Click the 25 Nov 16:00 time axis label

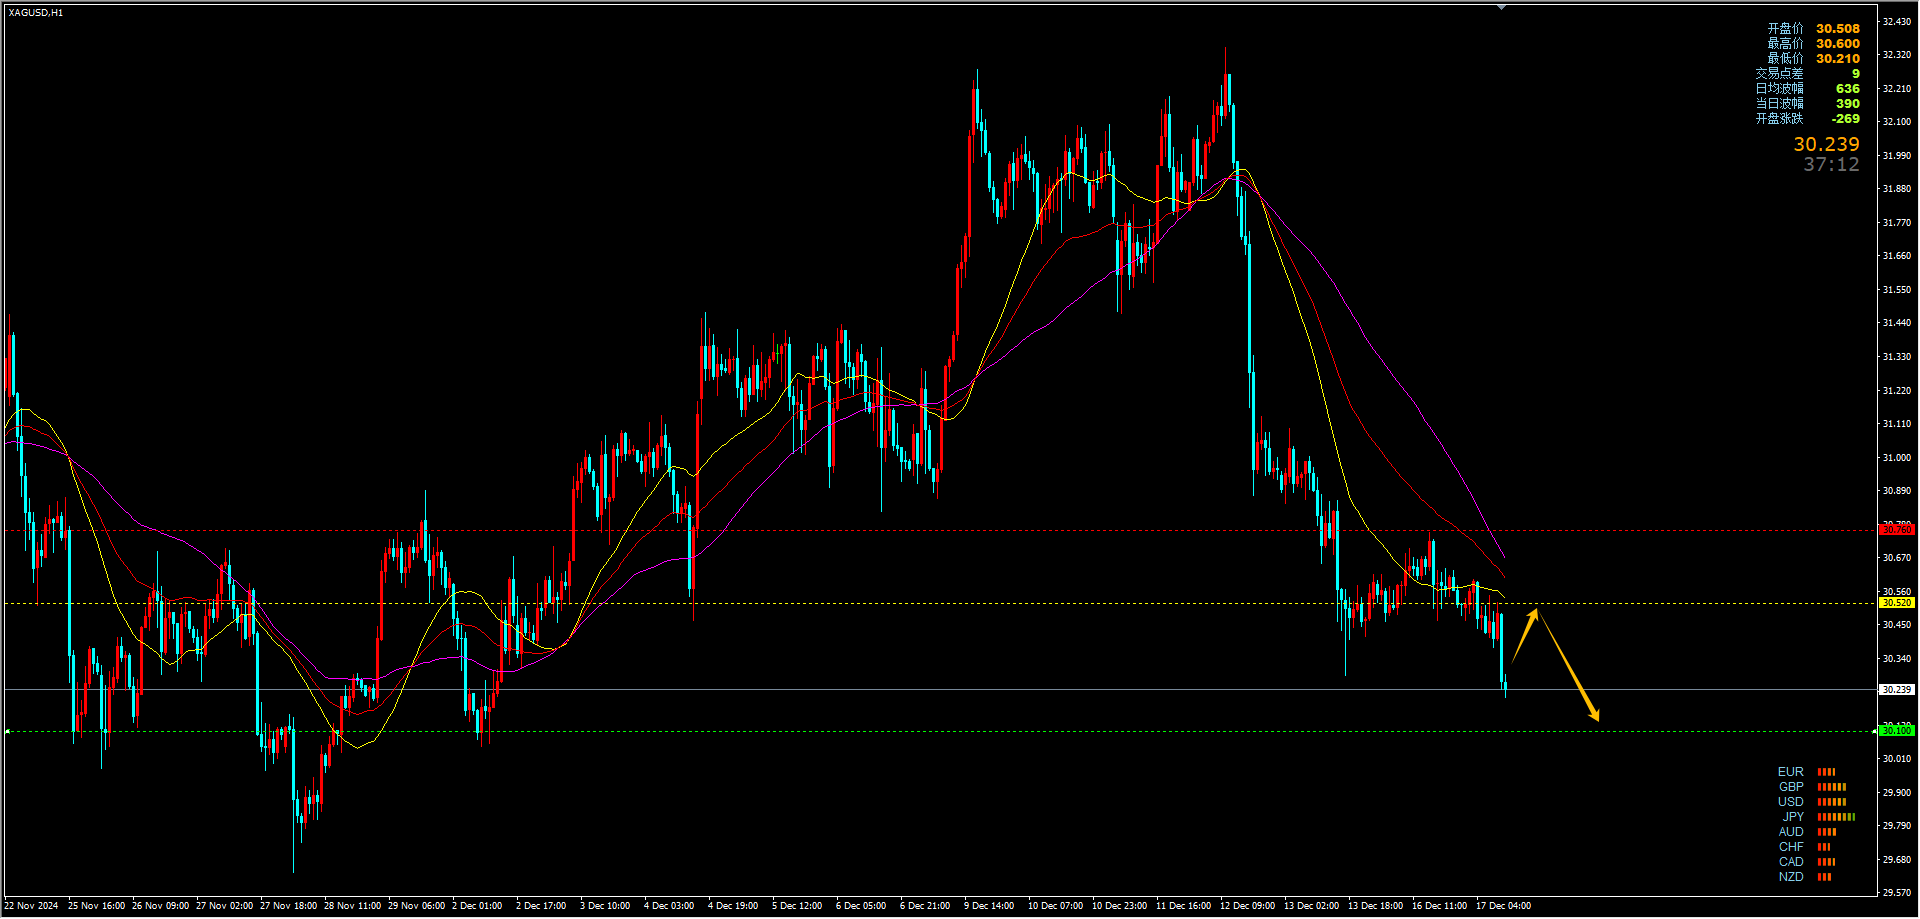96,906
